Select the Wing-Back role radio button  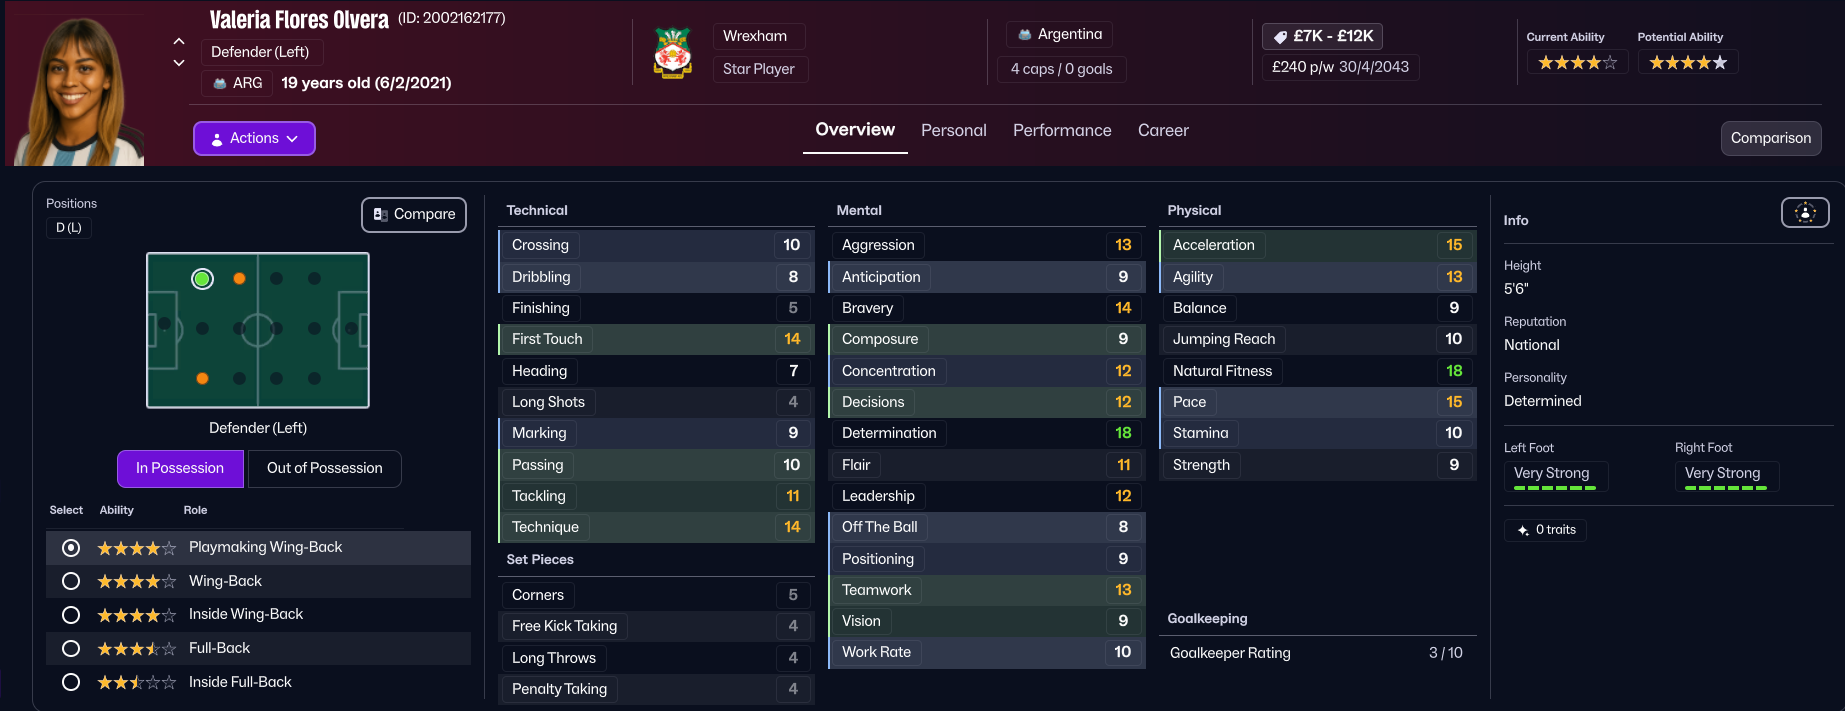coord(71,581)
